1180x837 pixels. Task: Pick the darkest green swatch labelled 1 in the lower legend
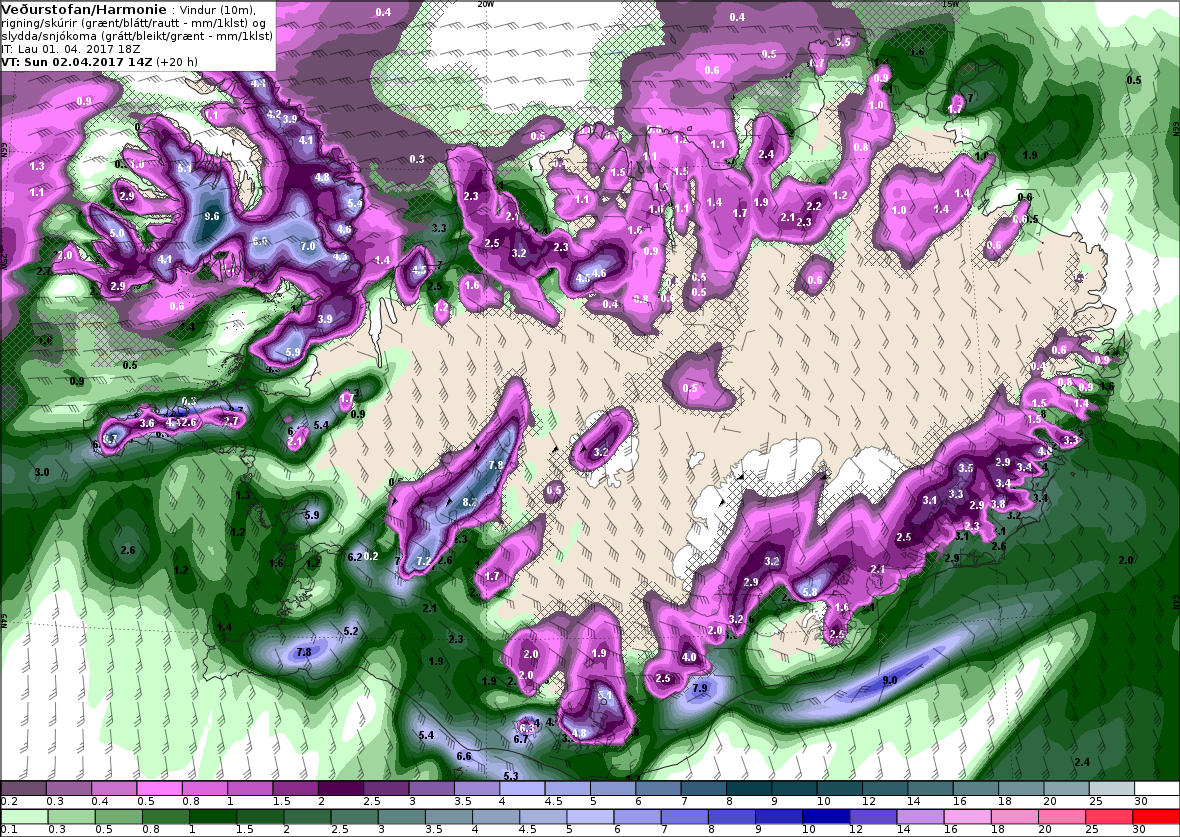pos(212,817)
